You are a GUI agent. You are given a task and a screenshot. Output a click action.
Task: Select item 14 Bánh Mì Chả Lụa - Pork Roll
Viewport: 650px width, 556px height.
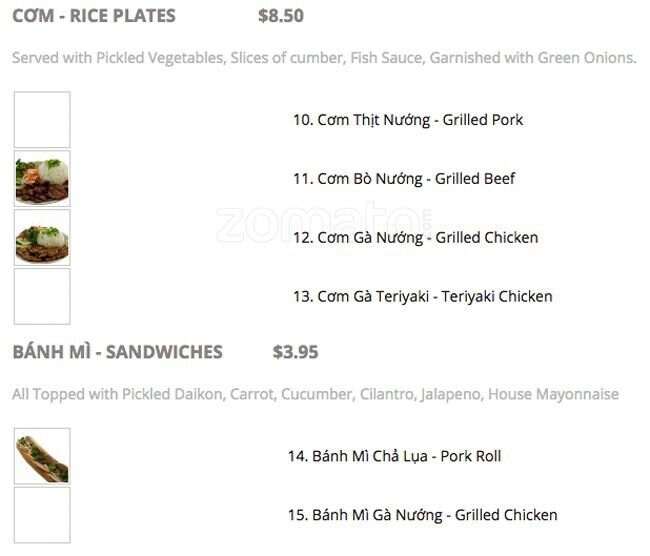pos(394,456)
